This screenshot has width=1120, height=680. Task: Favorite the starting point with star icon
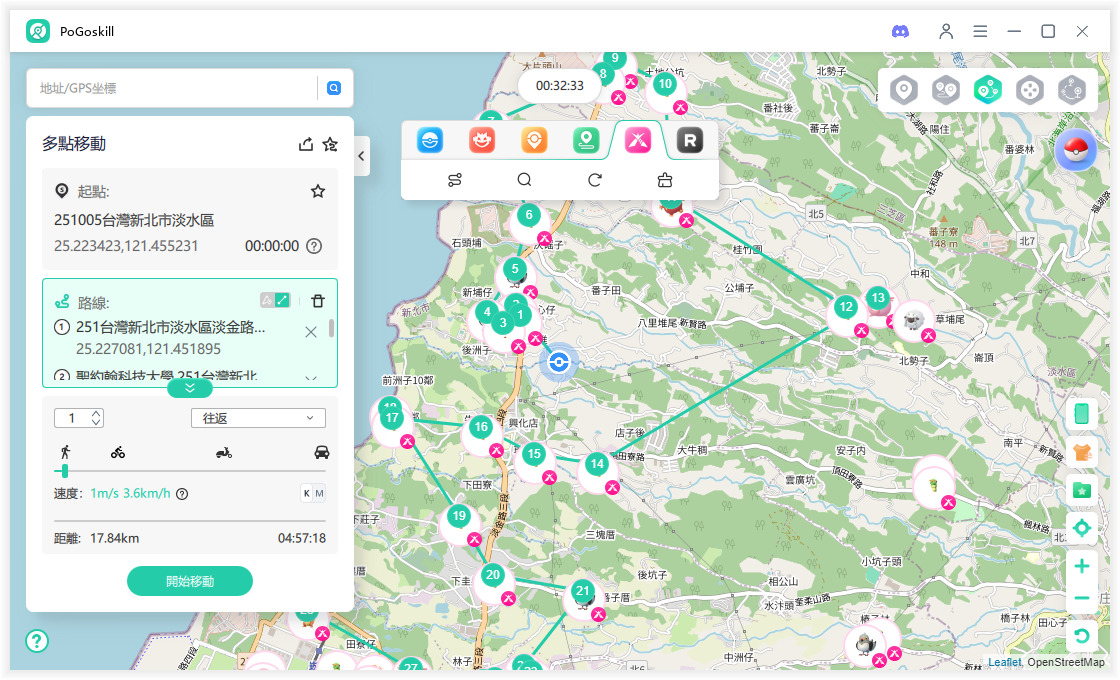click(318, 191)
